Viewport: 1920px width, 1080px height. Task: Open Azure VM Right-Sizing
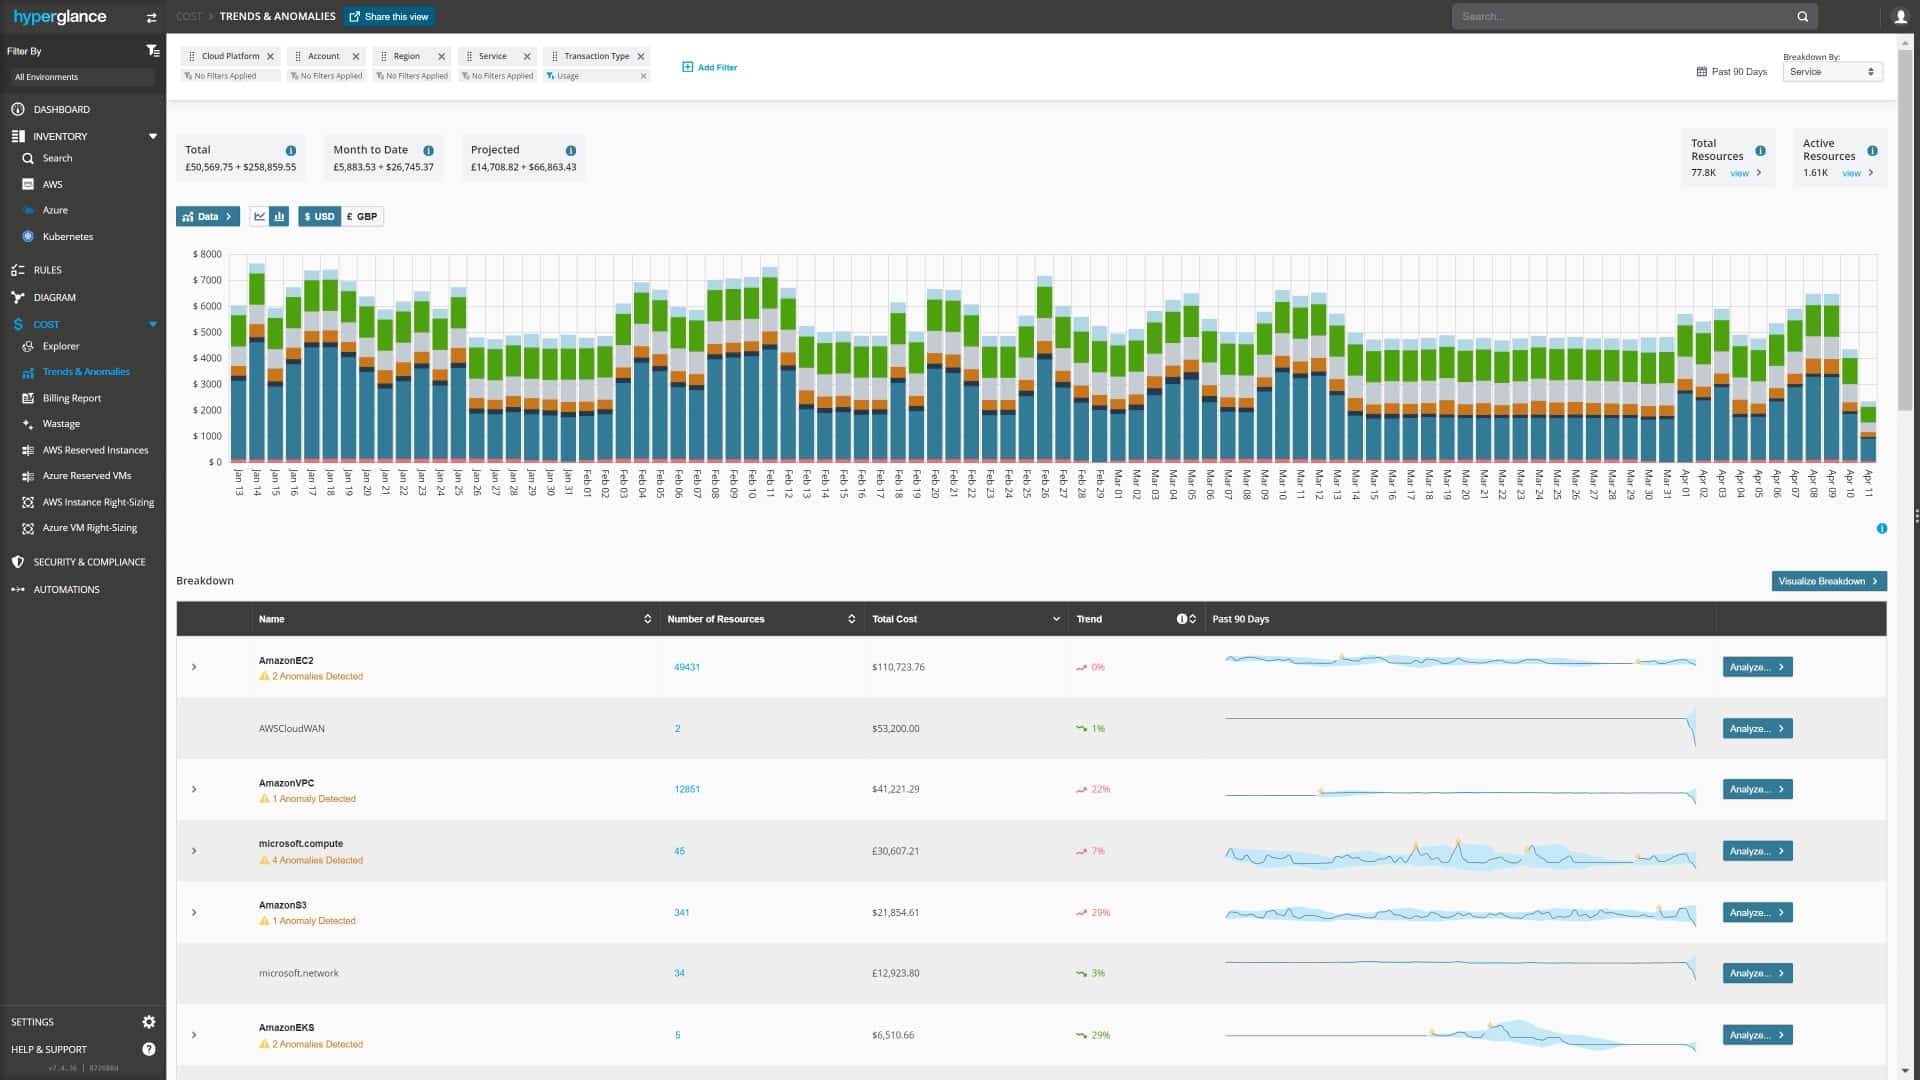[89, 528]
